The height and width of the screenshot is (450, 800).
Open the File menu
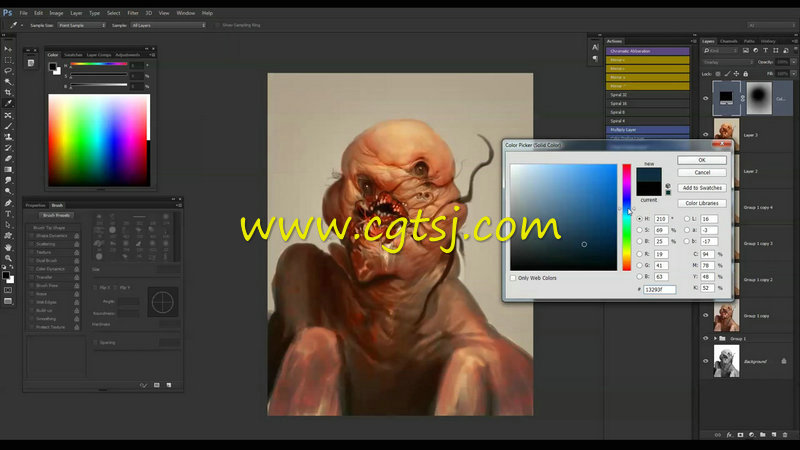point(23,13)
